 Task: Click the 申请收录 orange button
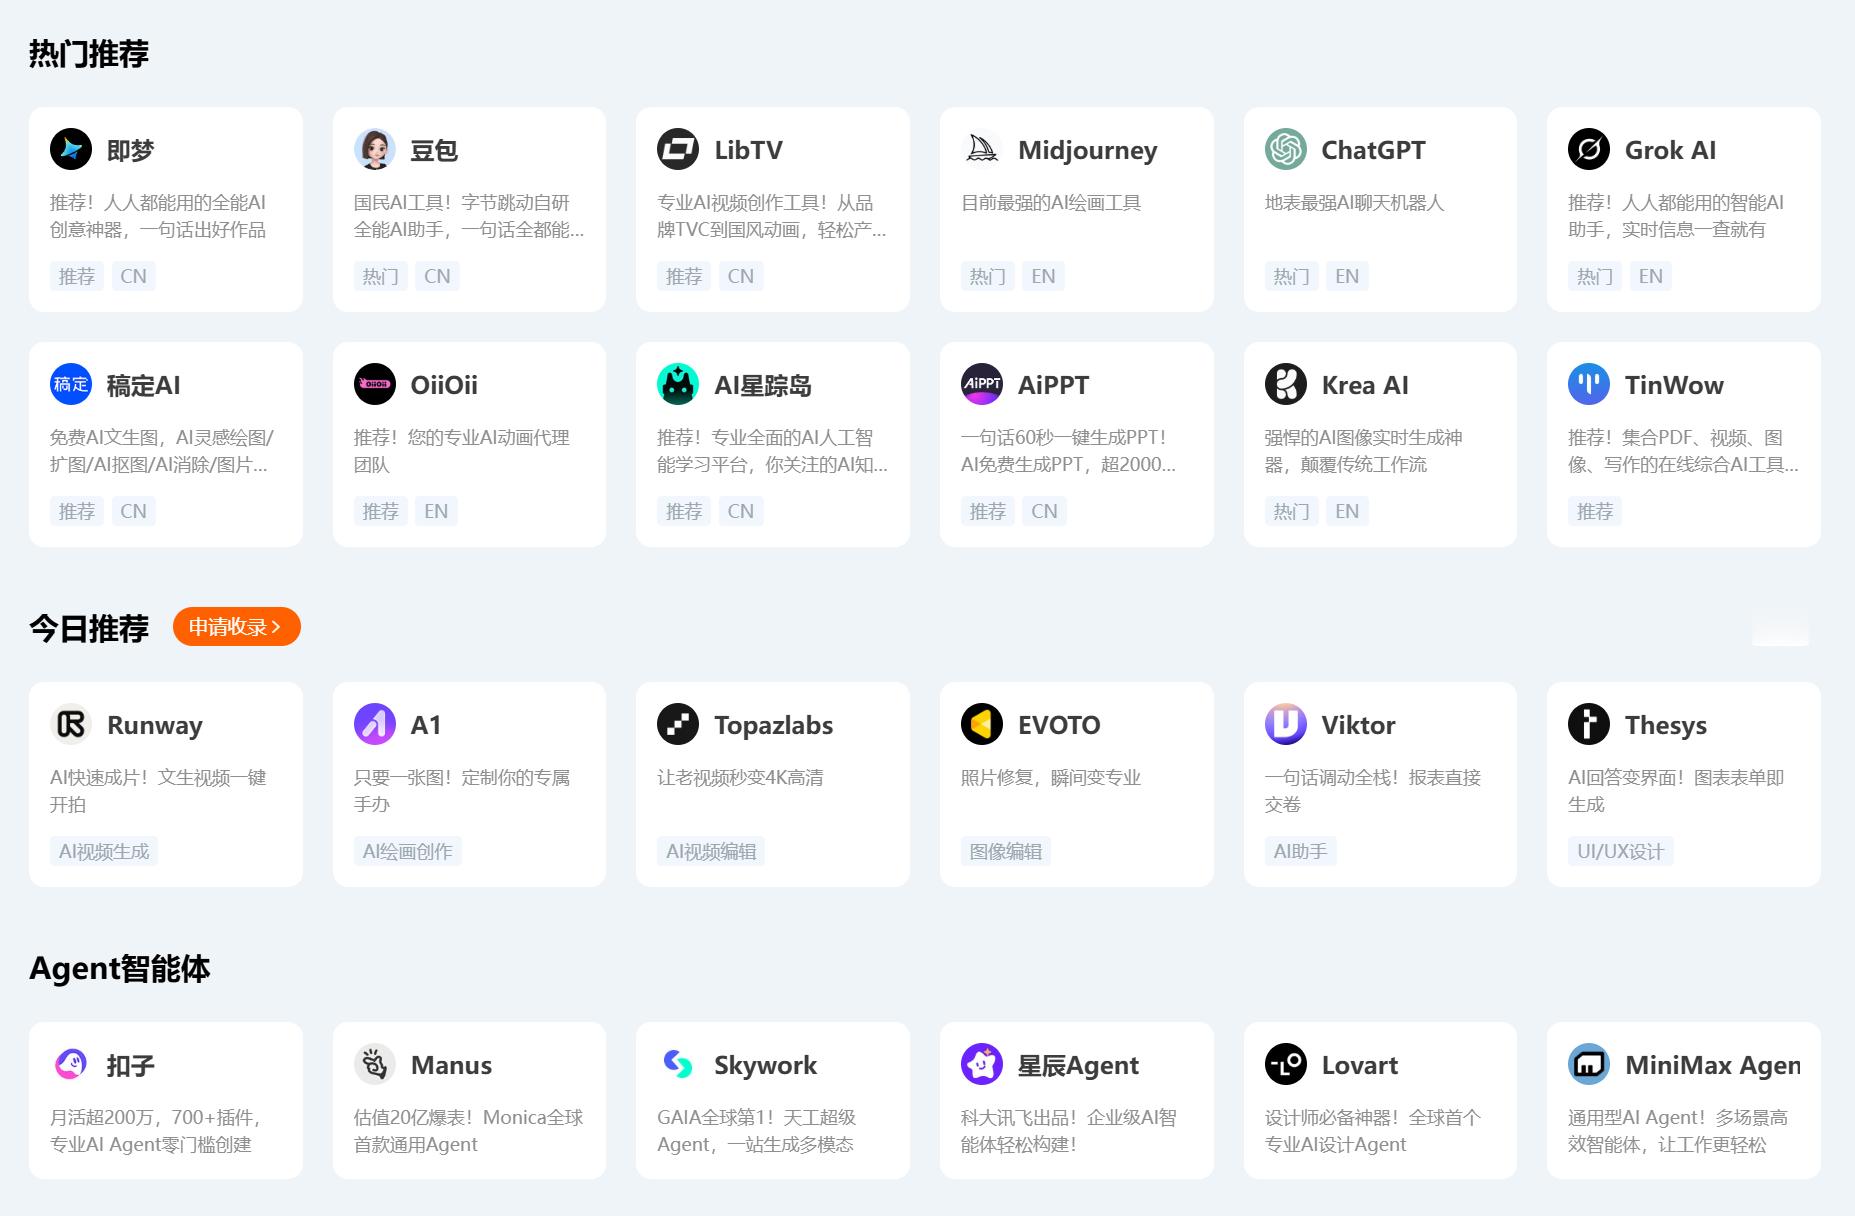[236, 626]
